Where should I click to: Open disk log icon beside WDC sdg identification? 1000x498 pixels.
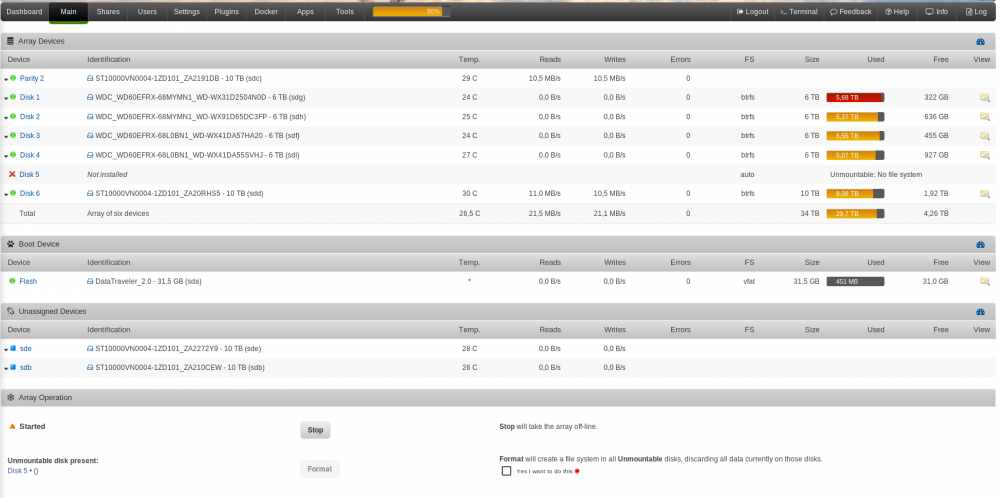click(90, 98)
